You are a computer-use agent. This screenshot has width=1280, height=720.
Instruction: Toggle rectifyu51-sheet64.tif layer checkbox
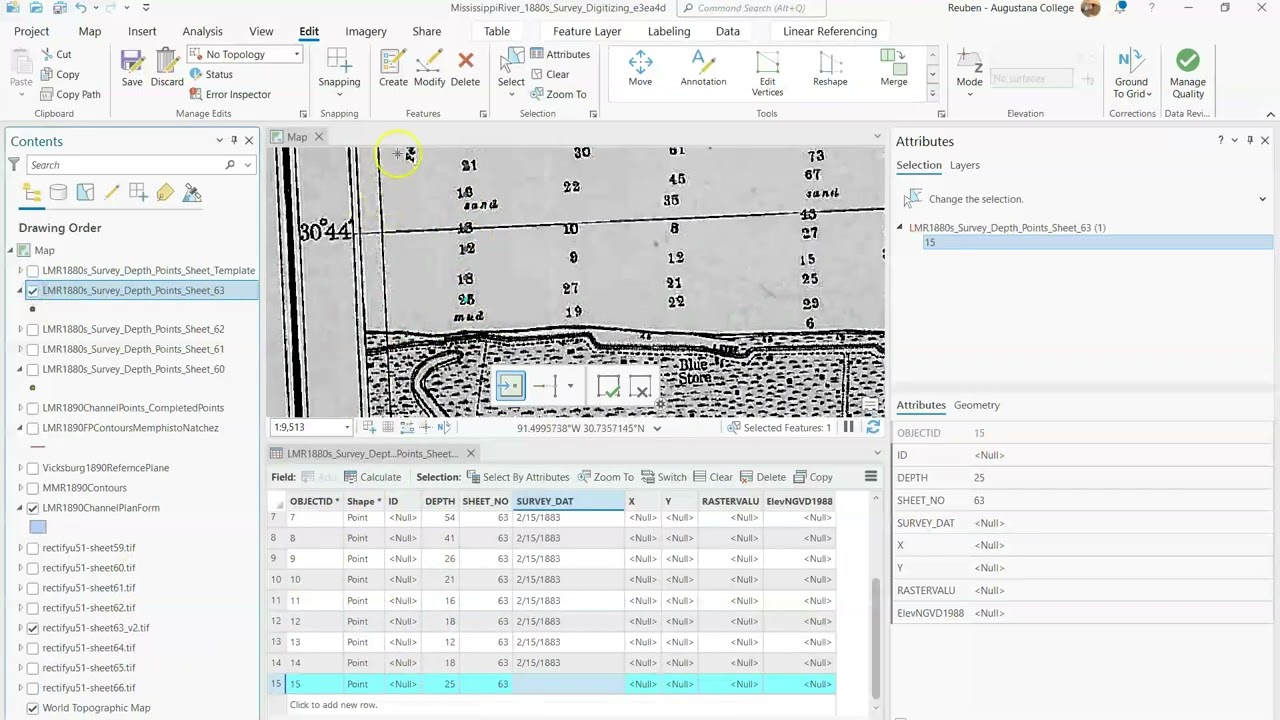33,648
